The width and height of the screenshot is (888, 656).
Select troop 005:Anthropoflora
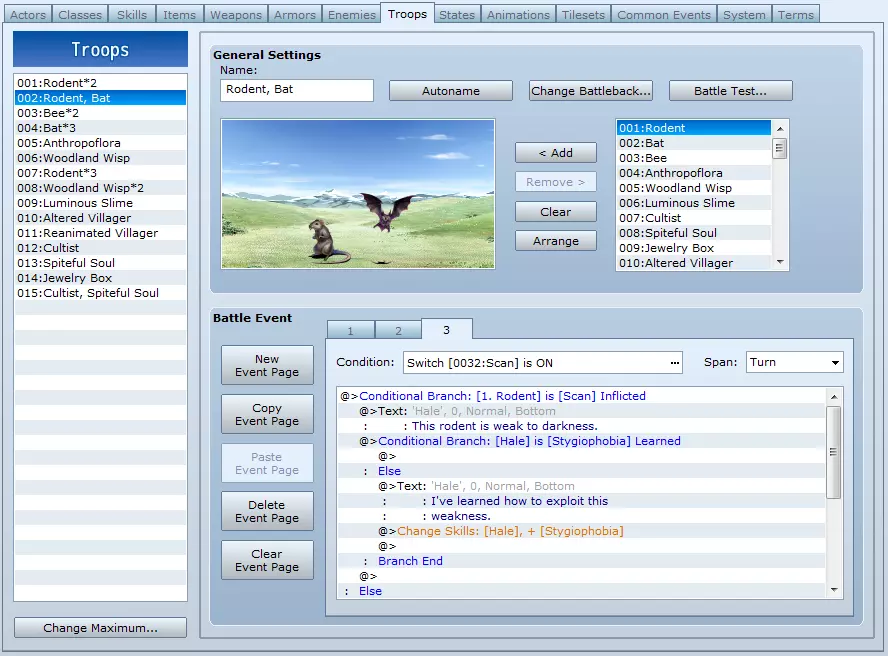[100, 143]
